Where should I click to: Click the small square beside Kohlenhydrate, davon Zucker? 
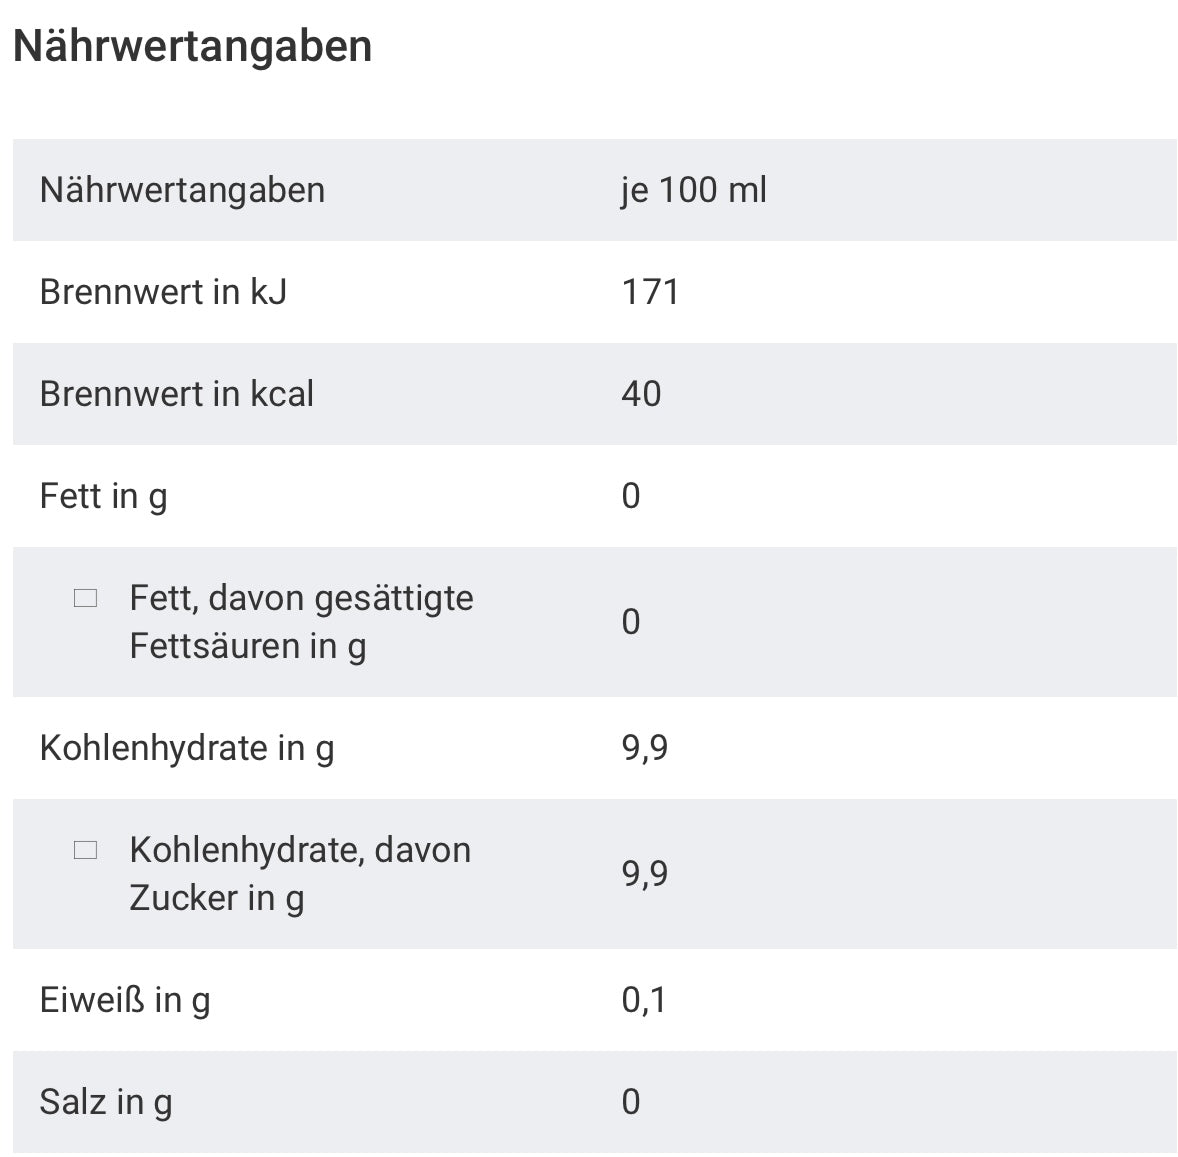[86, 851]
